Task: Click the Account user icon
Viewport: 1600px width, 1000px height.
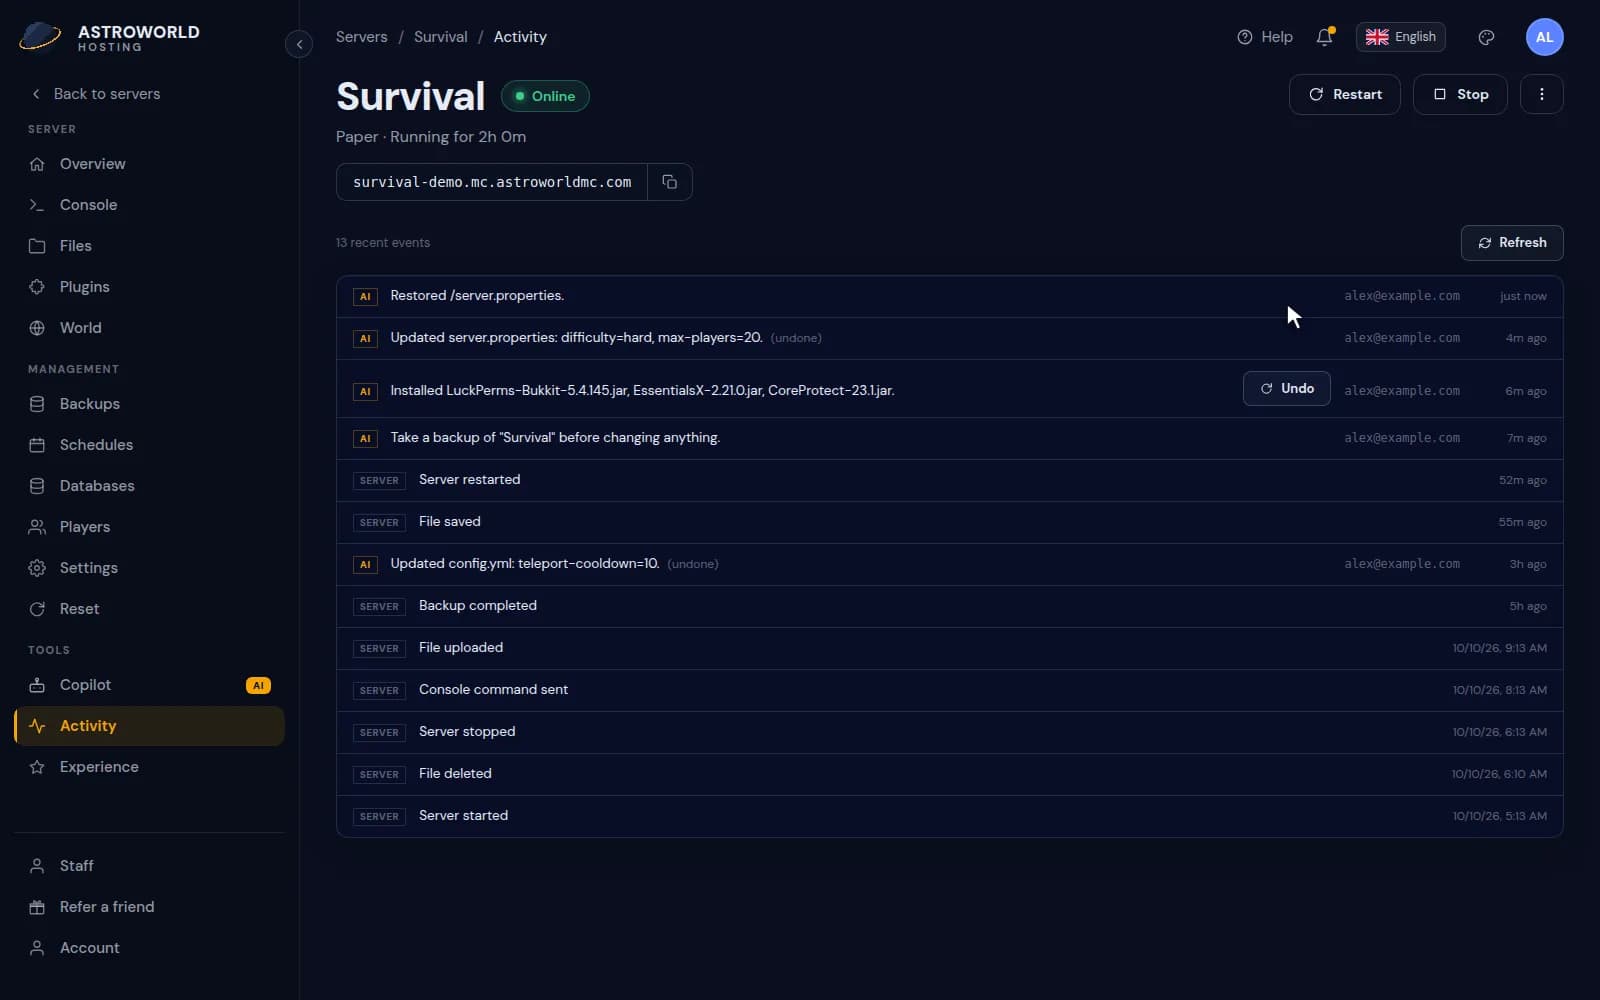Action: 37,948
